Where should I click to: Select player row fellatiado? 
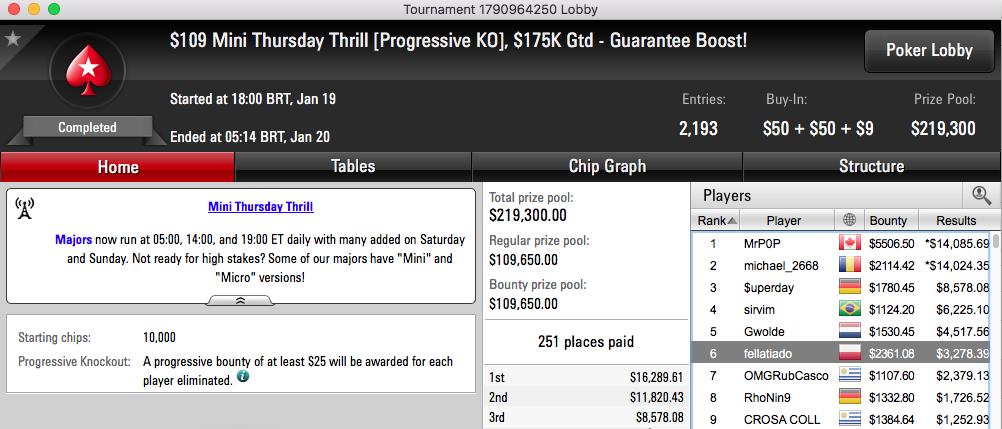pos(846,354)
